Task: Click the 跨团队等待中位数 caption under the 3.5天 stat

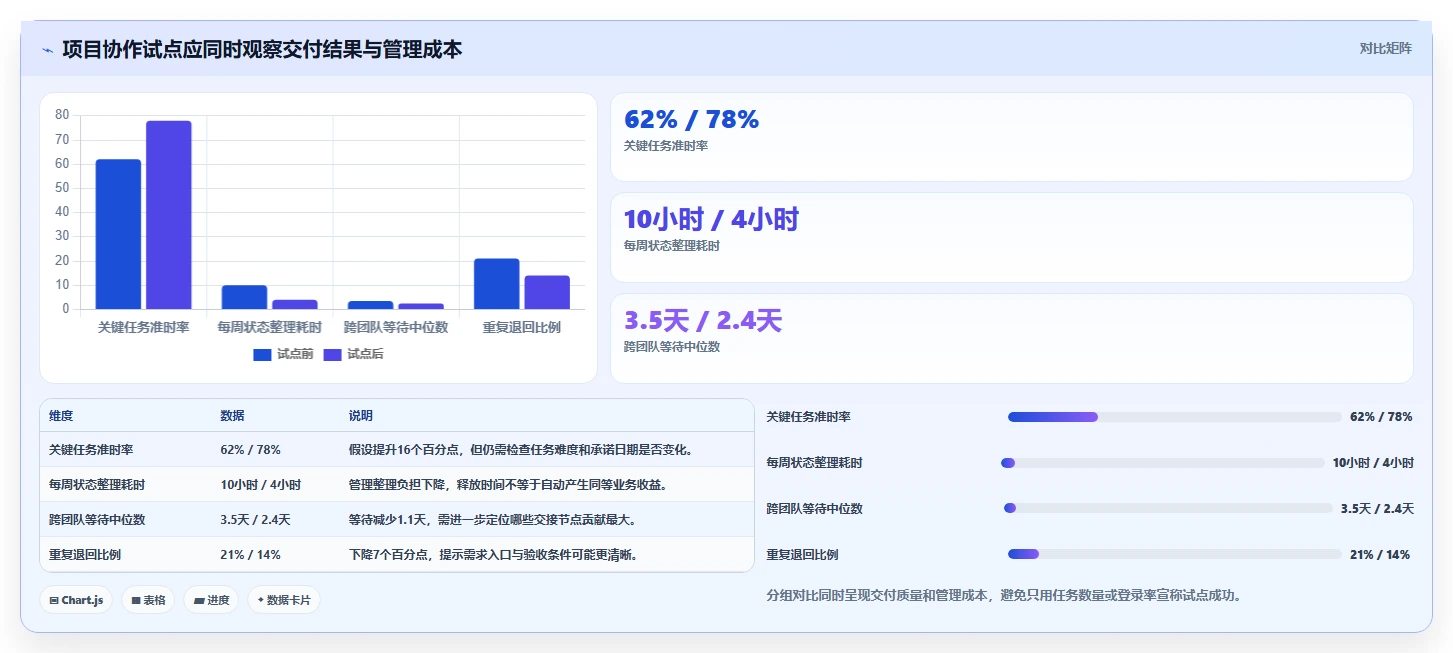Action: (x=672, y=347)
